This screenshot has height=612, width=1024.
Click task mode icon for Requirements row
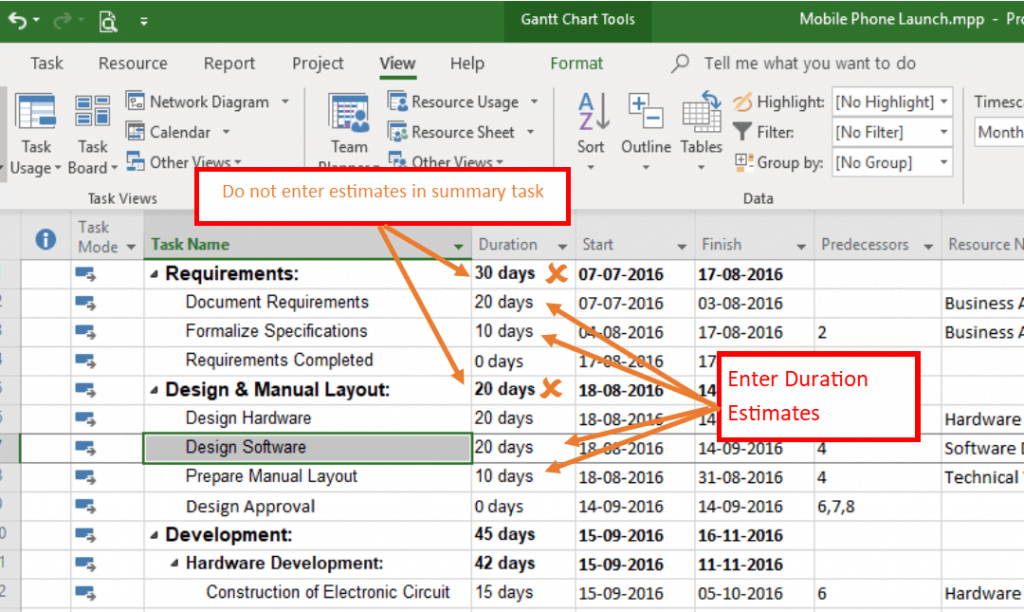click(x=86, y=275)
